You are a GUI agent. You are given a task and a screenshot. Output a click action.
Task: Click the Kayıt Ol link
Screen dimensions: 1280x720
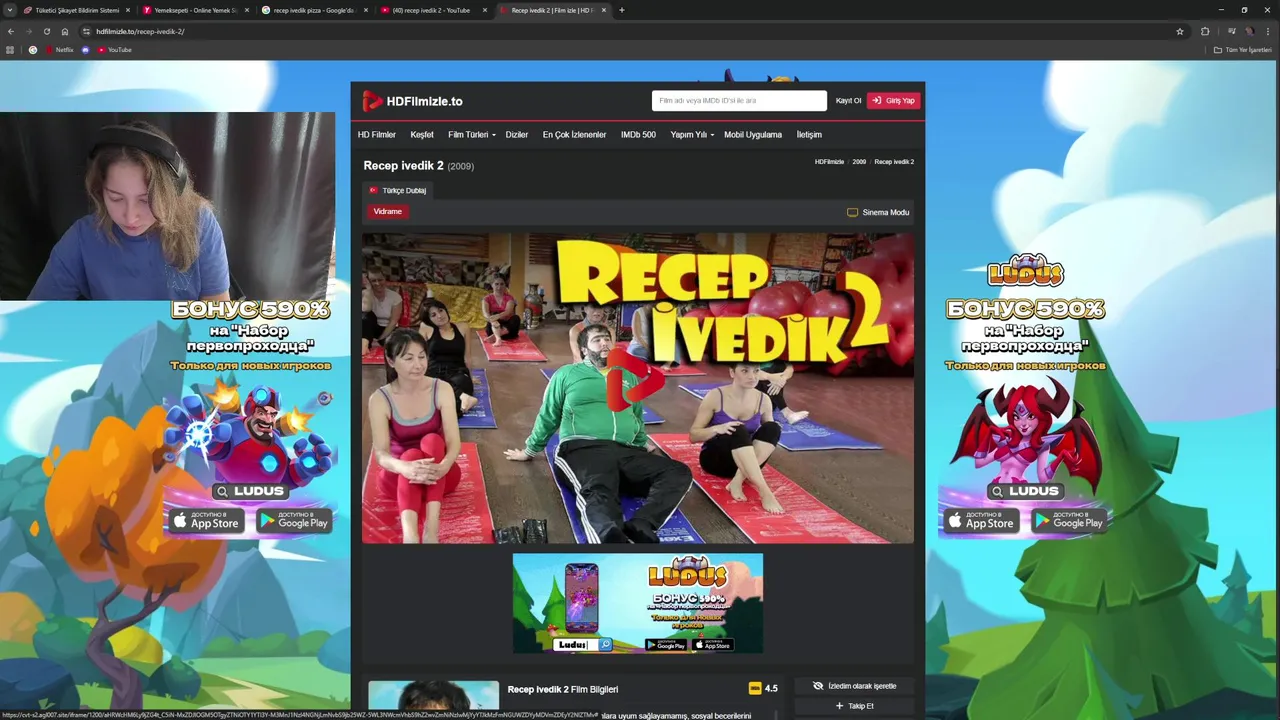click(848, 101)
